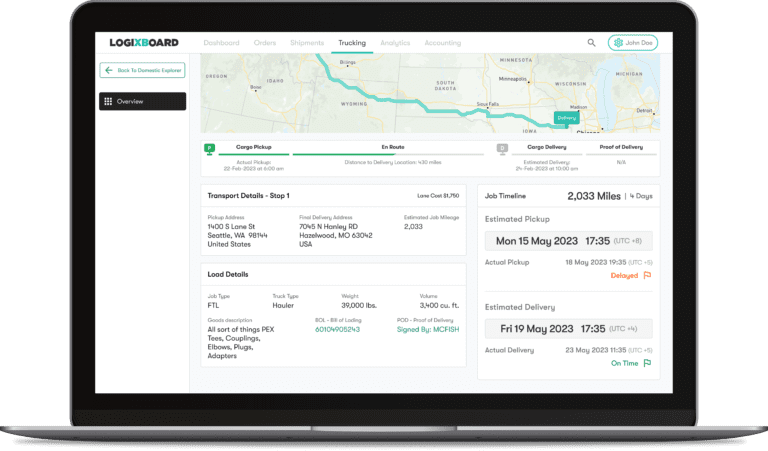Click Distance to Delivery Location text
The width and height of the screenshot is (768, 451).
(393, 162)
